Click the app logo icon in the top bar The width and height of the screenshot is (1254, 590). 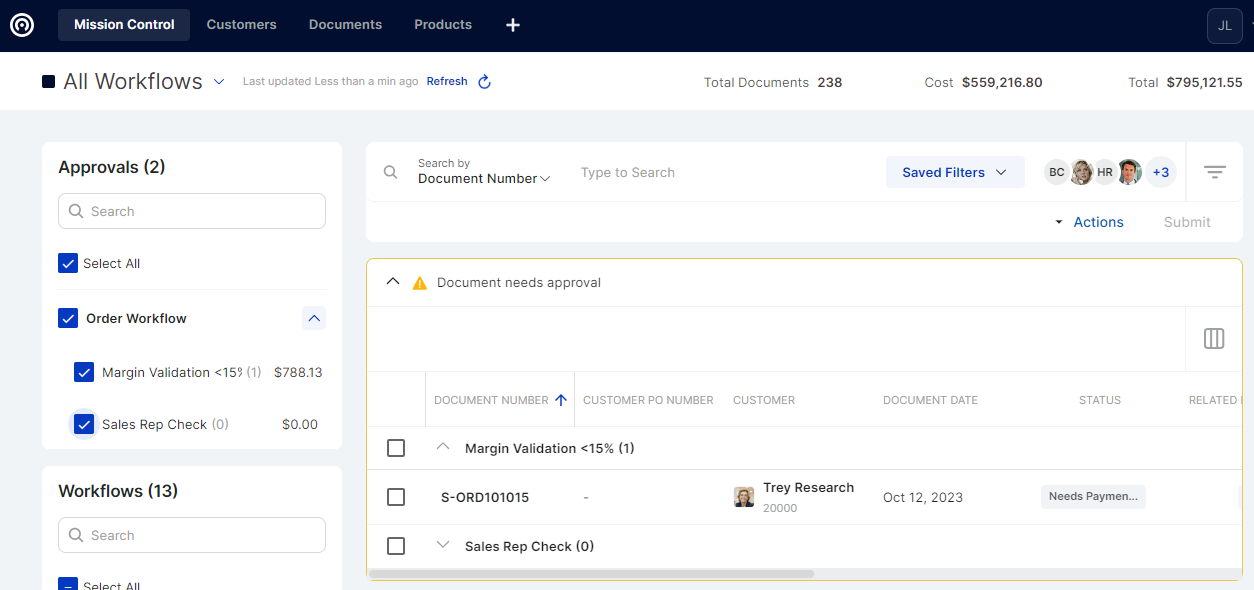22,25
